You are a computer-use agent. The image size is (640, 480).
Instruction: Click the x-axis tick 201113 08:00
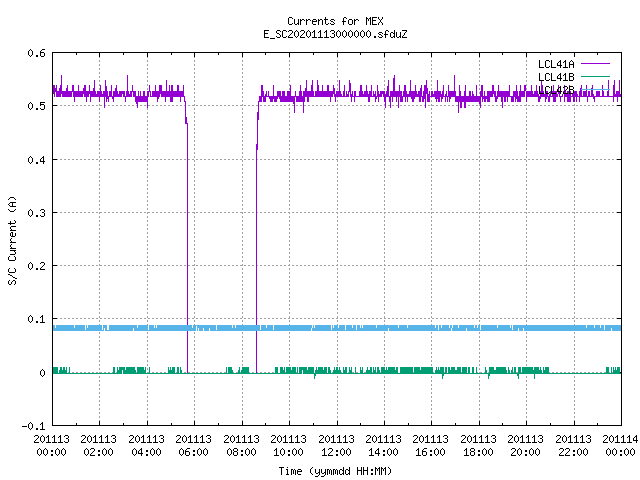tap(241, 446)
